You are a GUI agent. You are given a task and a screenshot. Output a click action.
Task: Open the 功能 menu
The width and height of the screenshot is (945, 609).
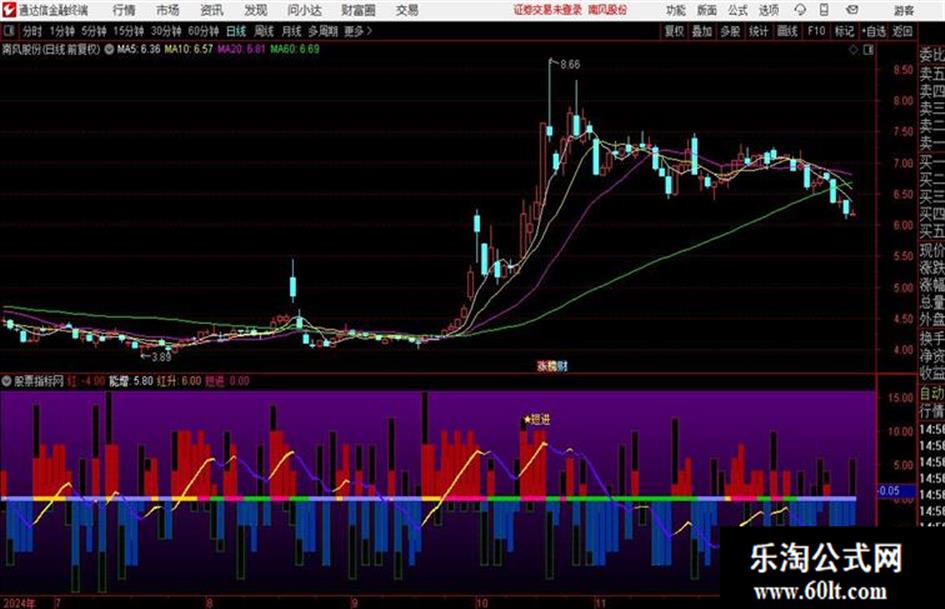(676, 10)
